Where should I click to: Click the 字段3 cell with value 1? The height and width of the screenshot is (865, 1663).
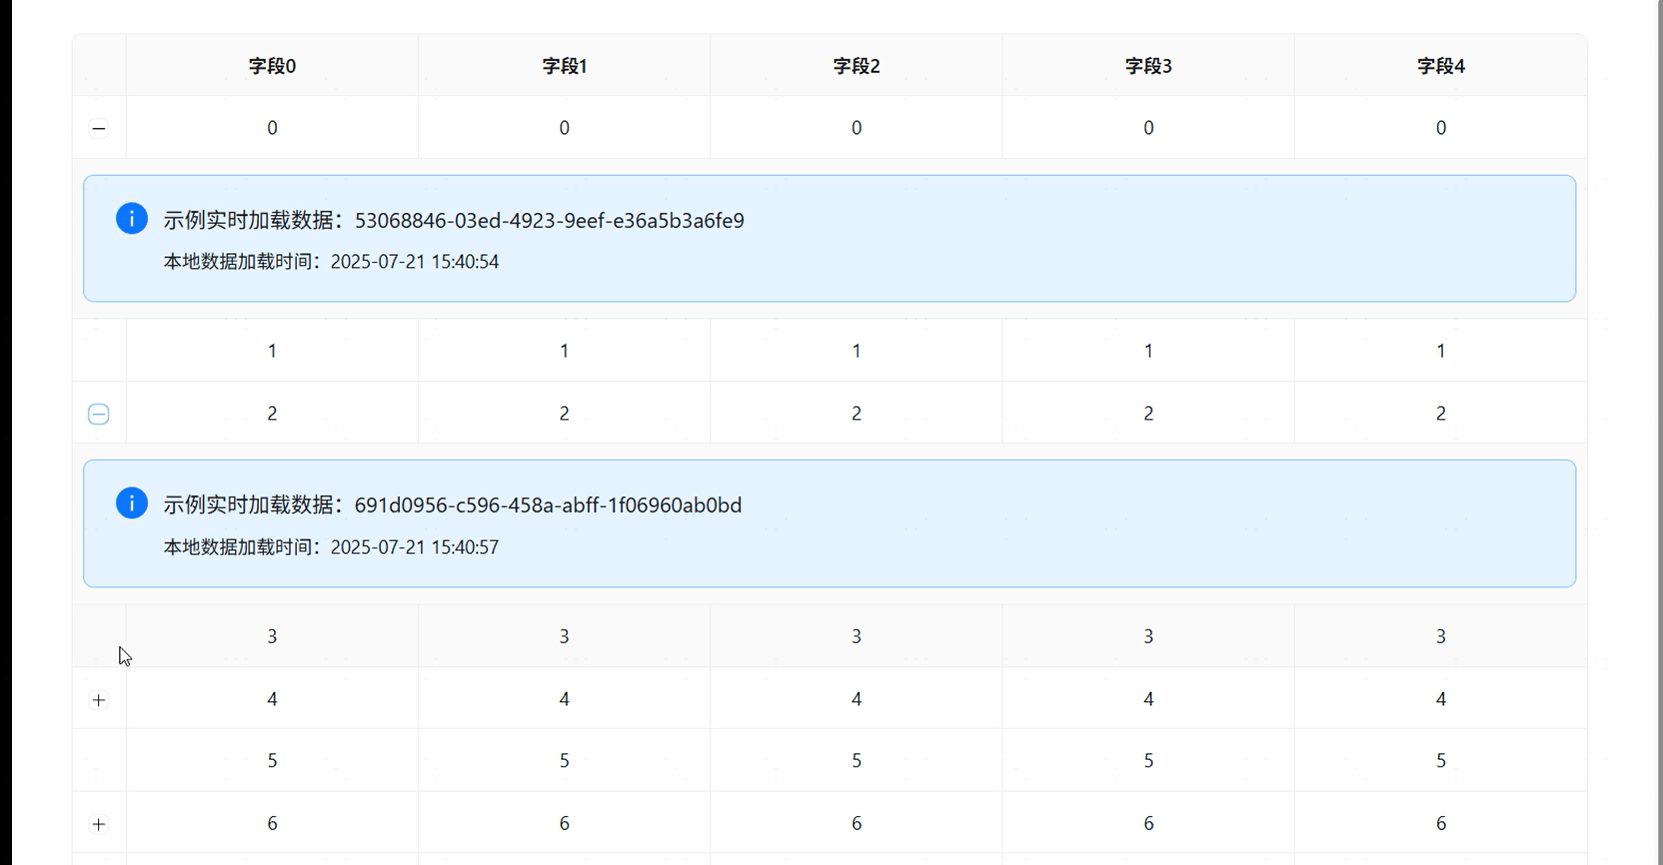pyautogui.click(x=1148, y=351)
